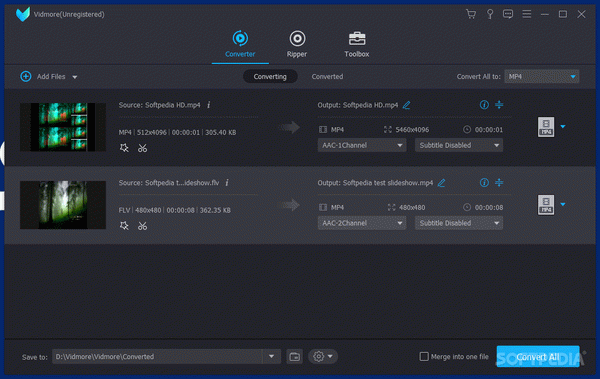Open the output folder icon
The image size is (600, 379).
[295, 356]
